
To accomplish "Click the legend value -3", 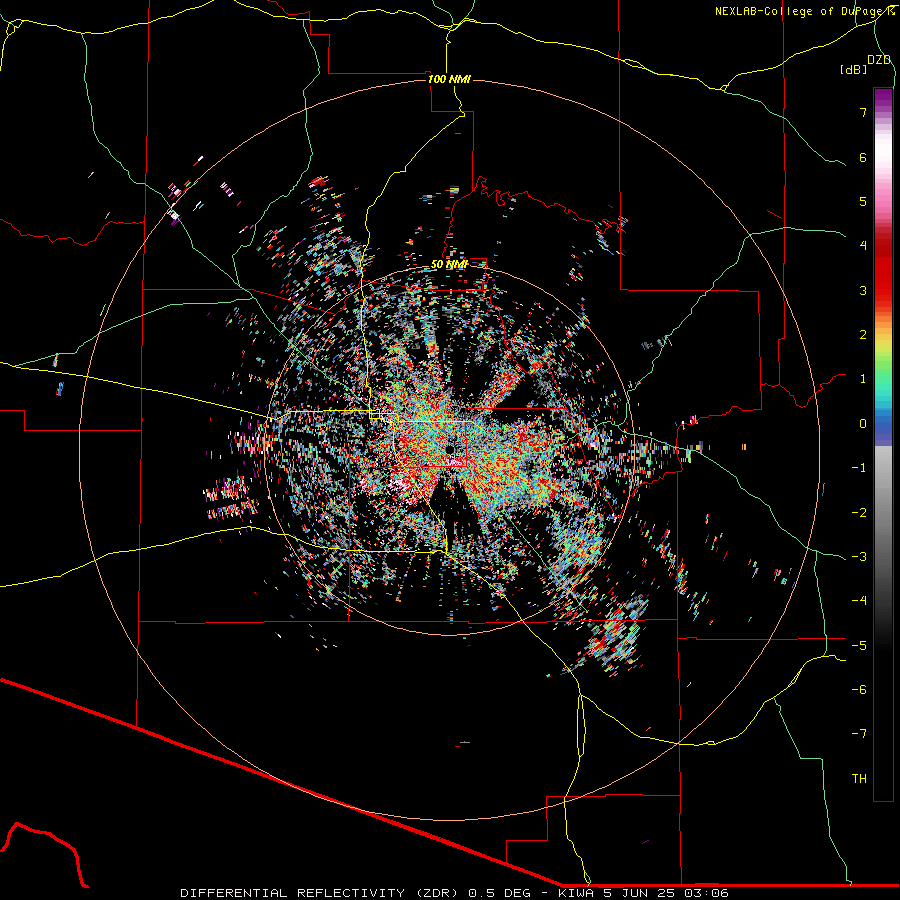I will 859,557.
